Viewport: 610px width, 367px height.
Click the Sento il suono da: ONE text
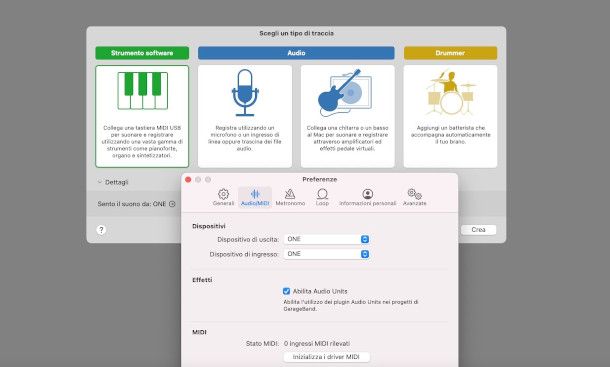pyautogui.click(x=131, y=204)
